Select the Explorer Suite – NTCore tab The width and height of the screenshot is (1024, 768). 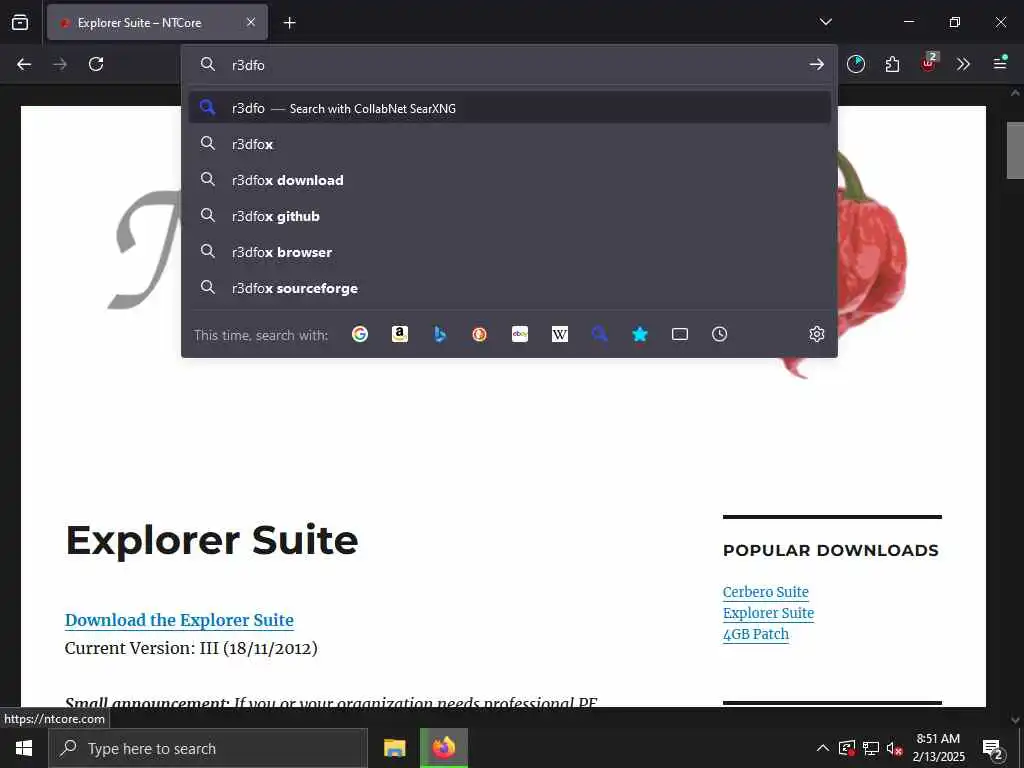point(157,22)
